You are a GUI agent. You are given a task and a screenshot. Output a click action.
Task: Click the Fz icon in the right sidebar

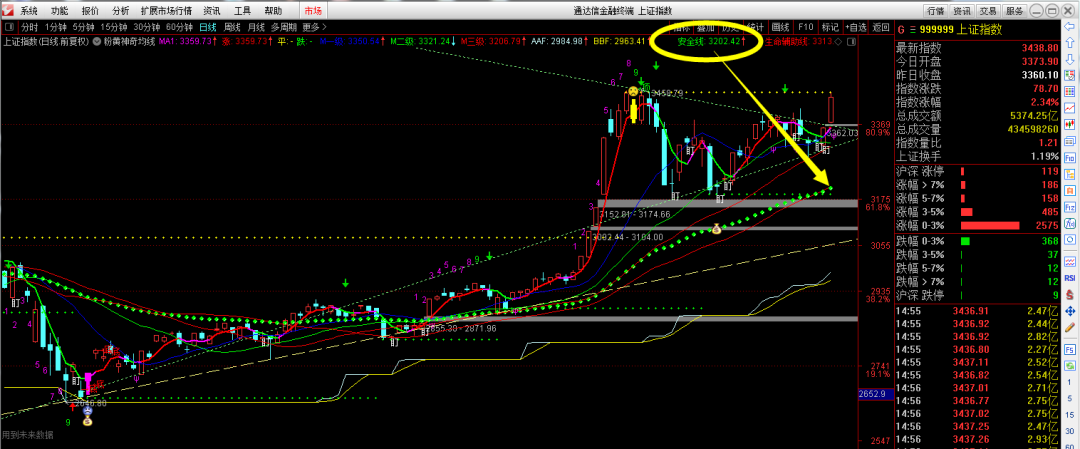click(x=1070, y=205)
